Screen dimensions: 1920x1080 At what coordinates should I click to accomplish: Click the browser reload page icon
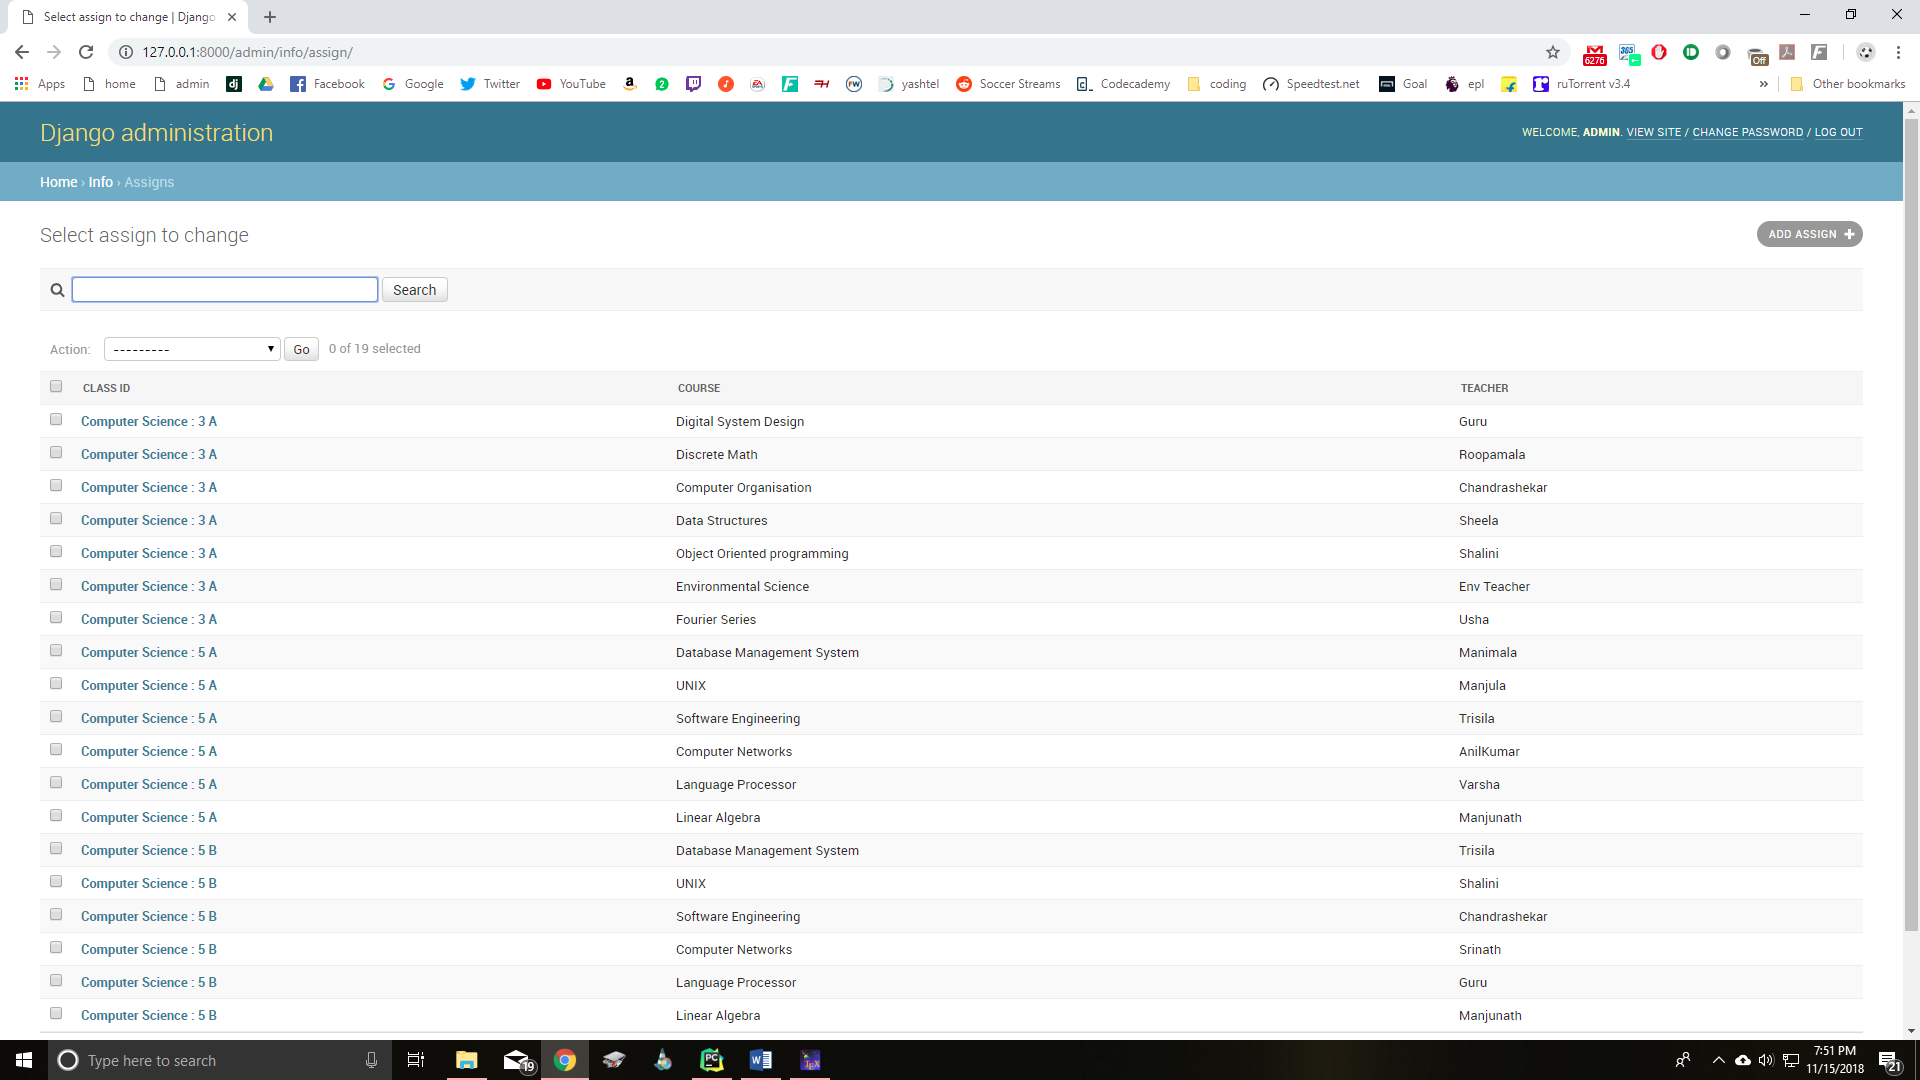(x=86, y=52)
